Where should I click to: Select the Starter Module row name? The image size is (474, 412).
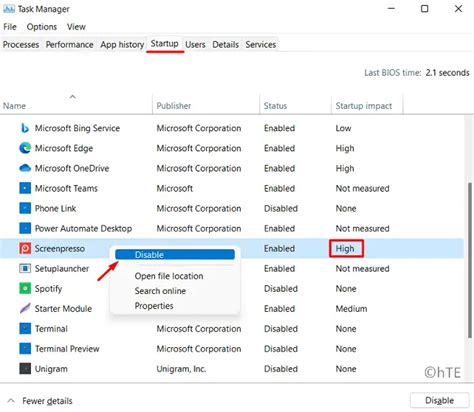click(63, 309)
